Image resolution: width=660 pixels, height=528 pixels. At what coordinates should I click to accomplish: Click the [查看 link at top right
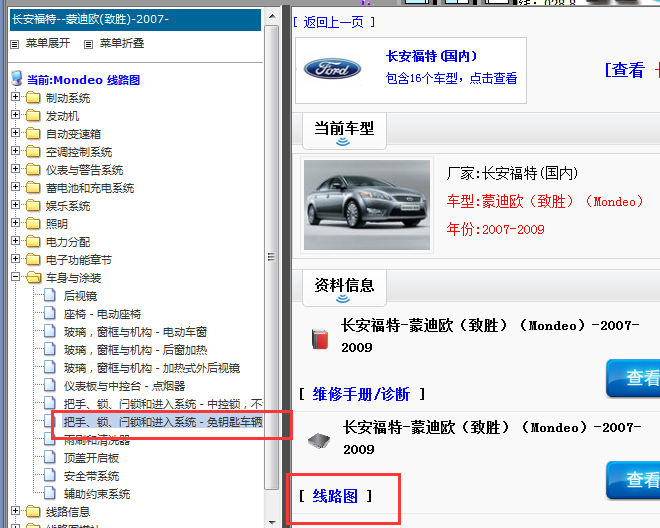(x=625, y=70)
